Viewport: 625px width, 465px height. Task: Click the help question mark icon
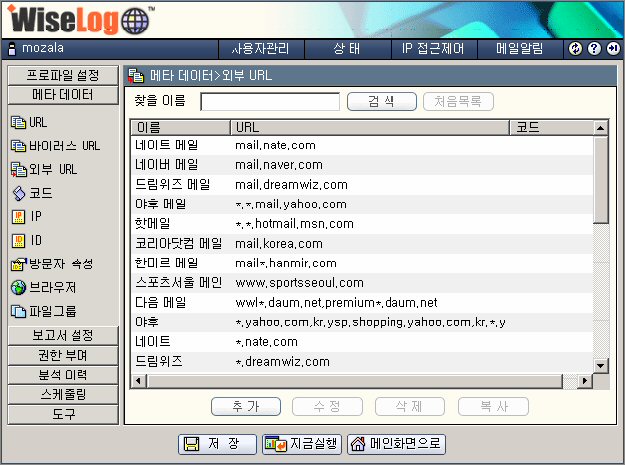click(594, 48)
